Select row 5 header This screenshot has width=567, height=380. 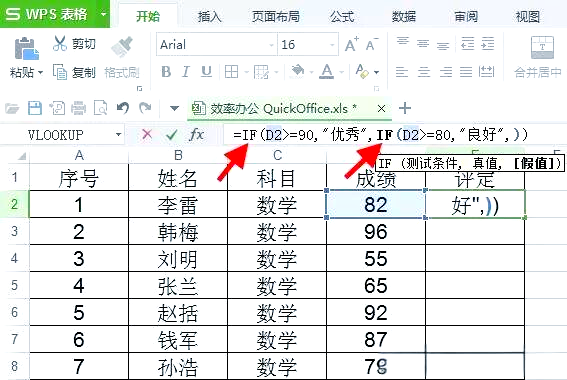(14, 285)
